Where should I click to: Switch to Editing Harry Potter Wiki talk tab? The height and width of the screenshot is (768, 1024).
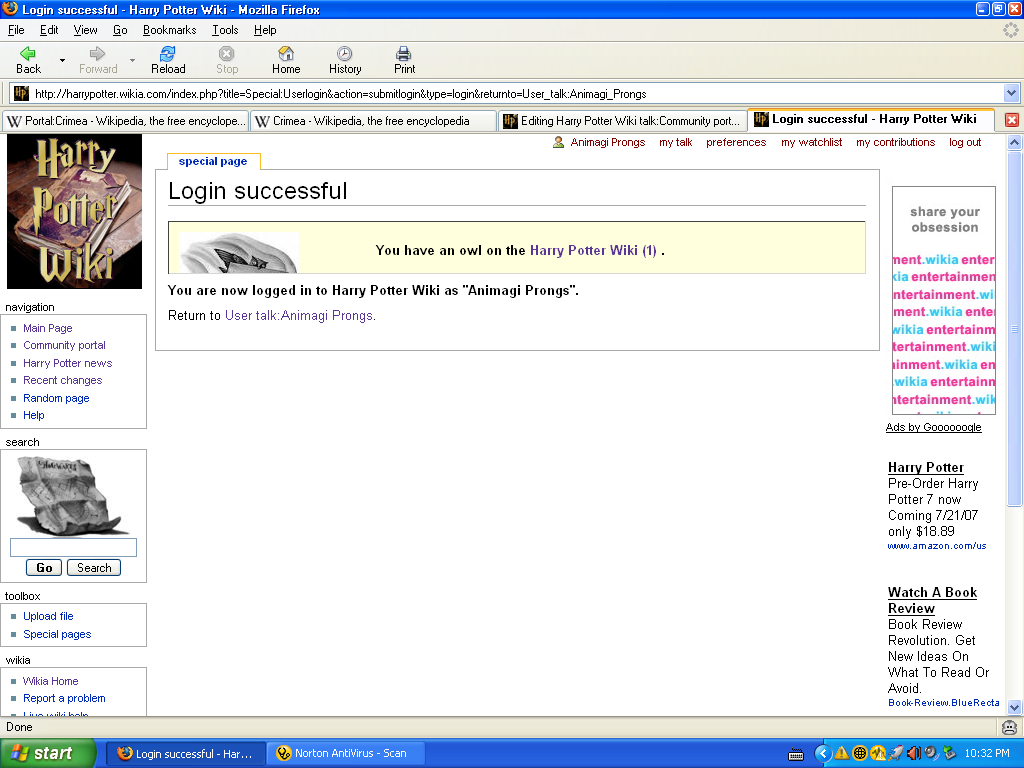point(622,121)
